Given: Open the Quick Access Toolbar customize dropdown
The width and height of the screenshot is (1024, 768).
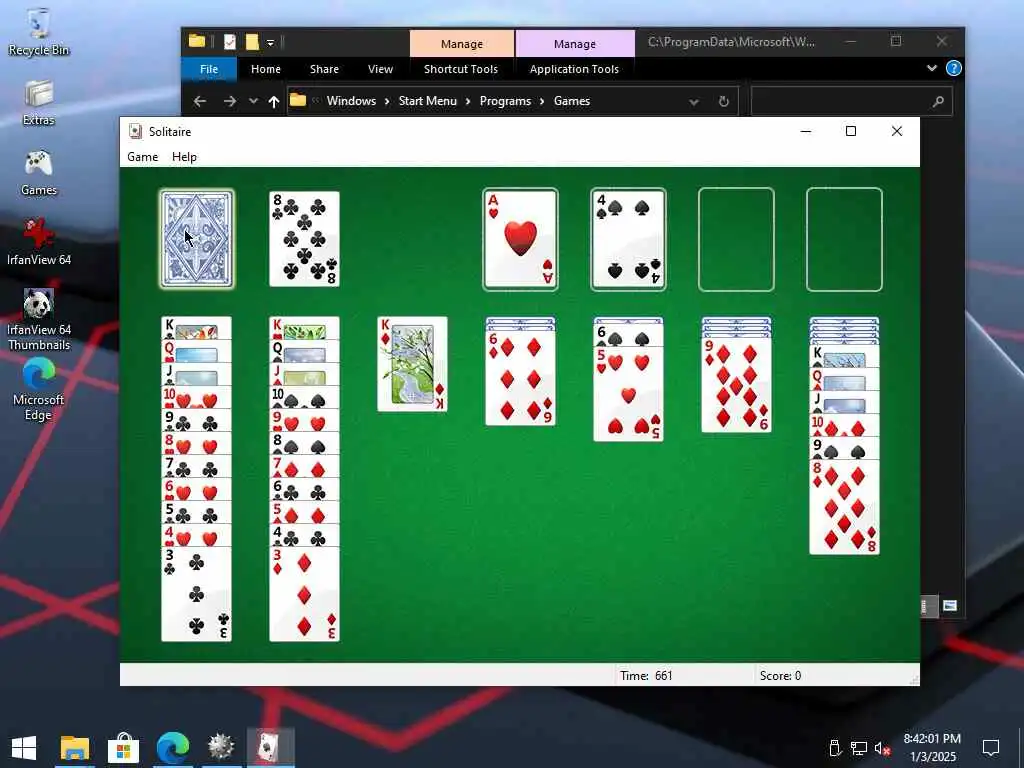Looking at the screenshot, I should point(270,43).
